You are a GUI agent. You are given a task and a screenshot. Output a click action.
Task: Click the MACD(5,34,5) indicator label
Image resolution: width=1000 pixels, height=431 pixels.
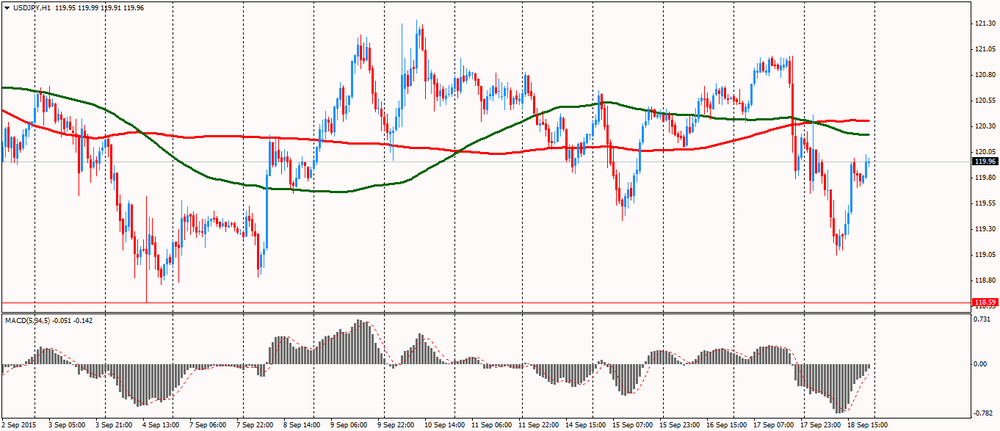click(x=26, y=320)
